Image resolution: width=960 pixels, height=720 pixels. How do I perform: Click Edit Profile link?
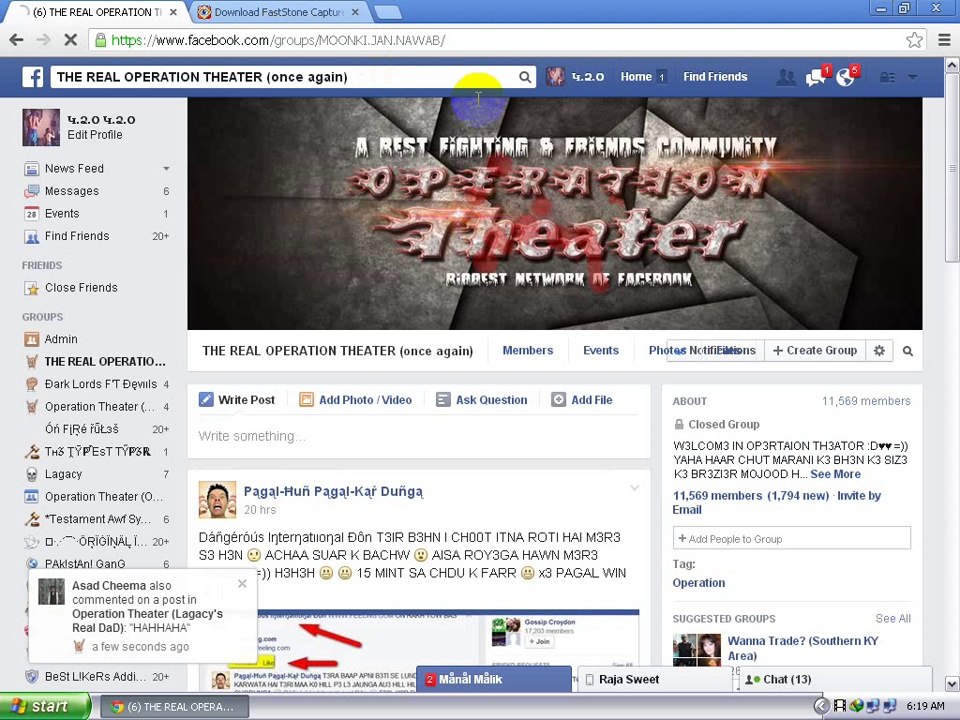point(95,135)
